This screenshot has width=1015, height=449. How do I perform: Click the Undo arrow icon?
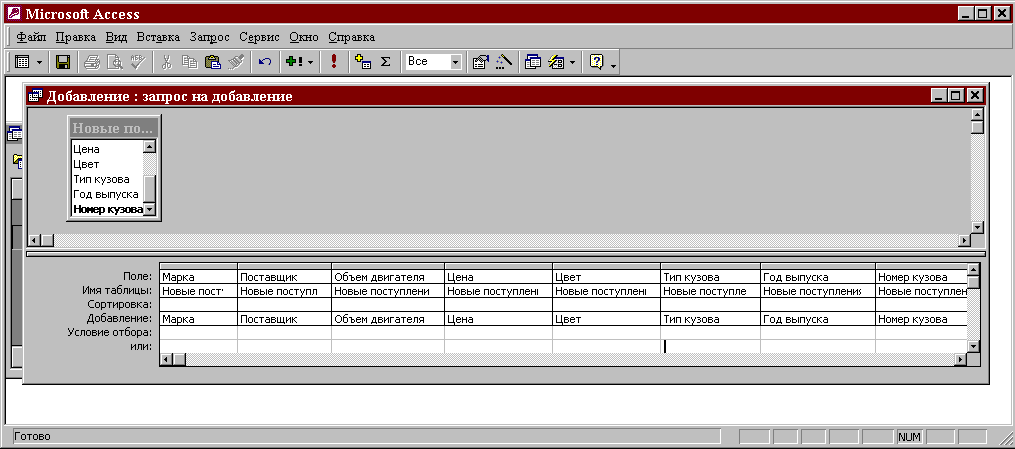(265, 62)
